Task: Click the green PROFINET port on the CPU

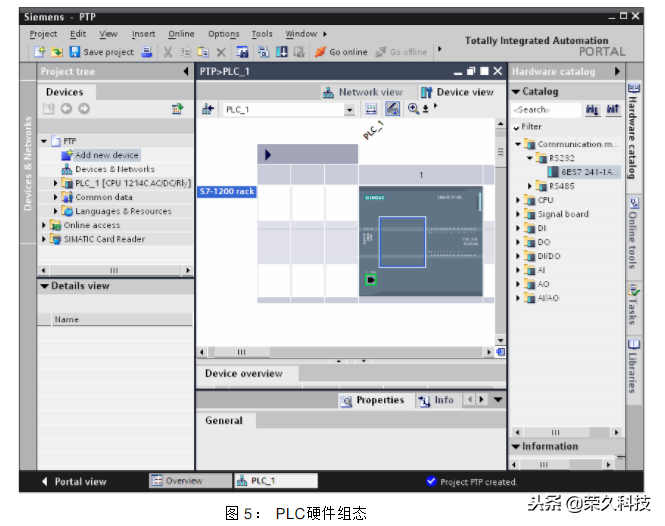Action: [x=371, y=280]
